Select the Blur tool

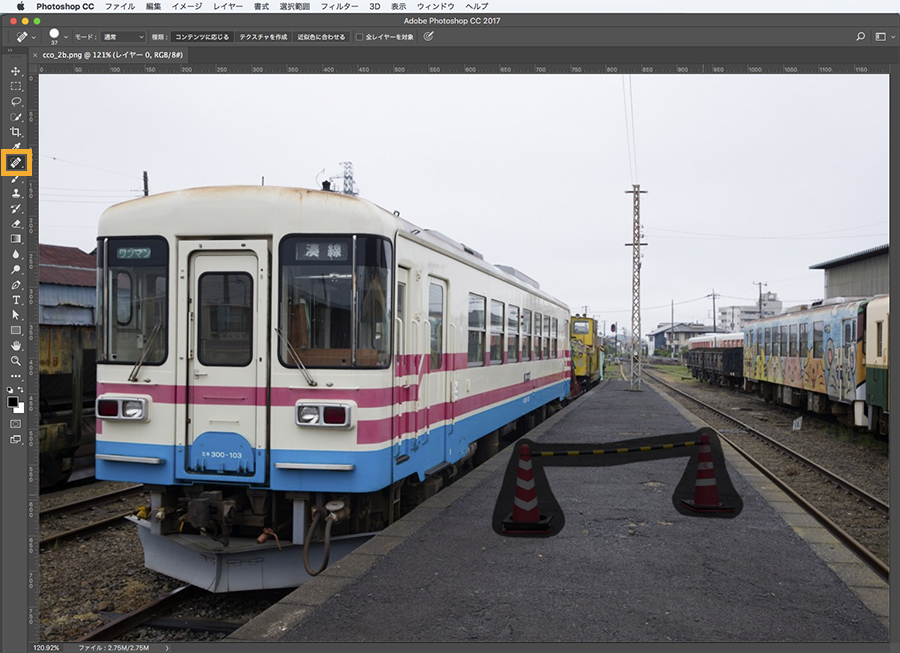click(15, 254)
